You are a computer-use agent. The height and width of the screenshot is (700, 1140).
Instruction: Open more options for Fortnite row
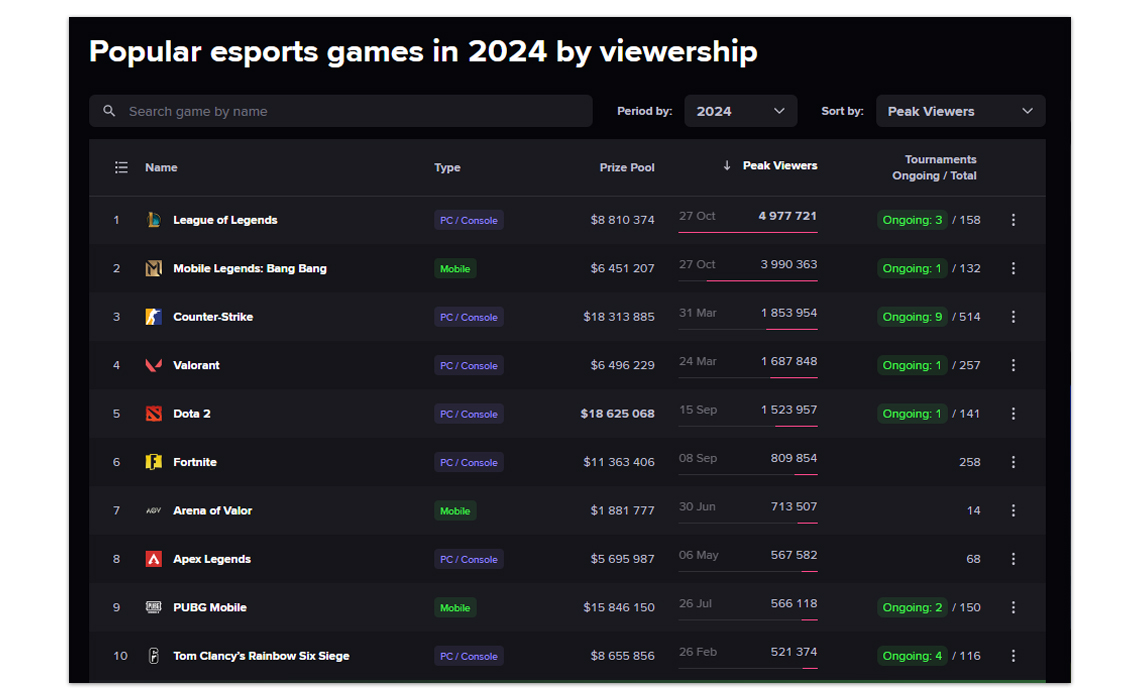click(x=1013, y=462)
